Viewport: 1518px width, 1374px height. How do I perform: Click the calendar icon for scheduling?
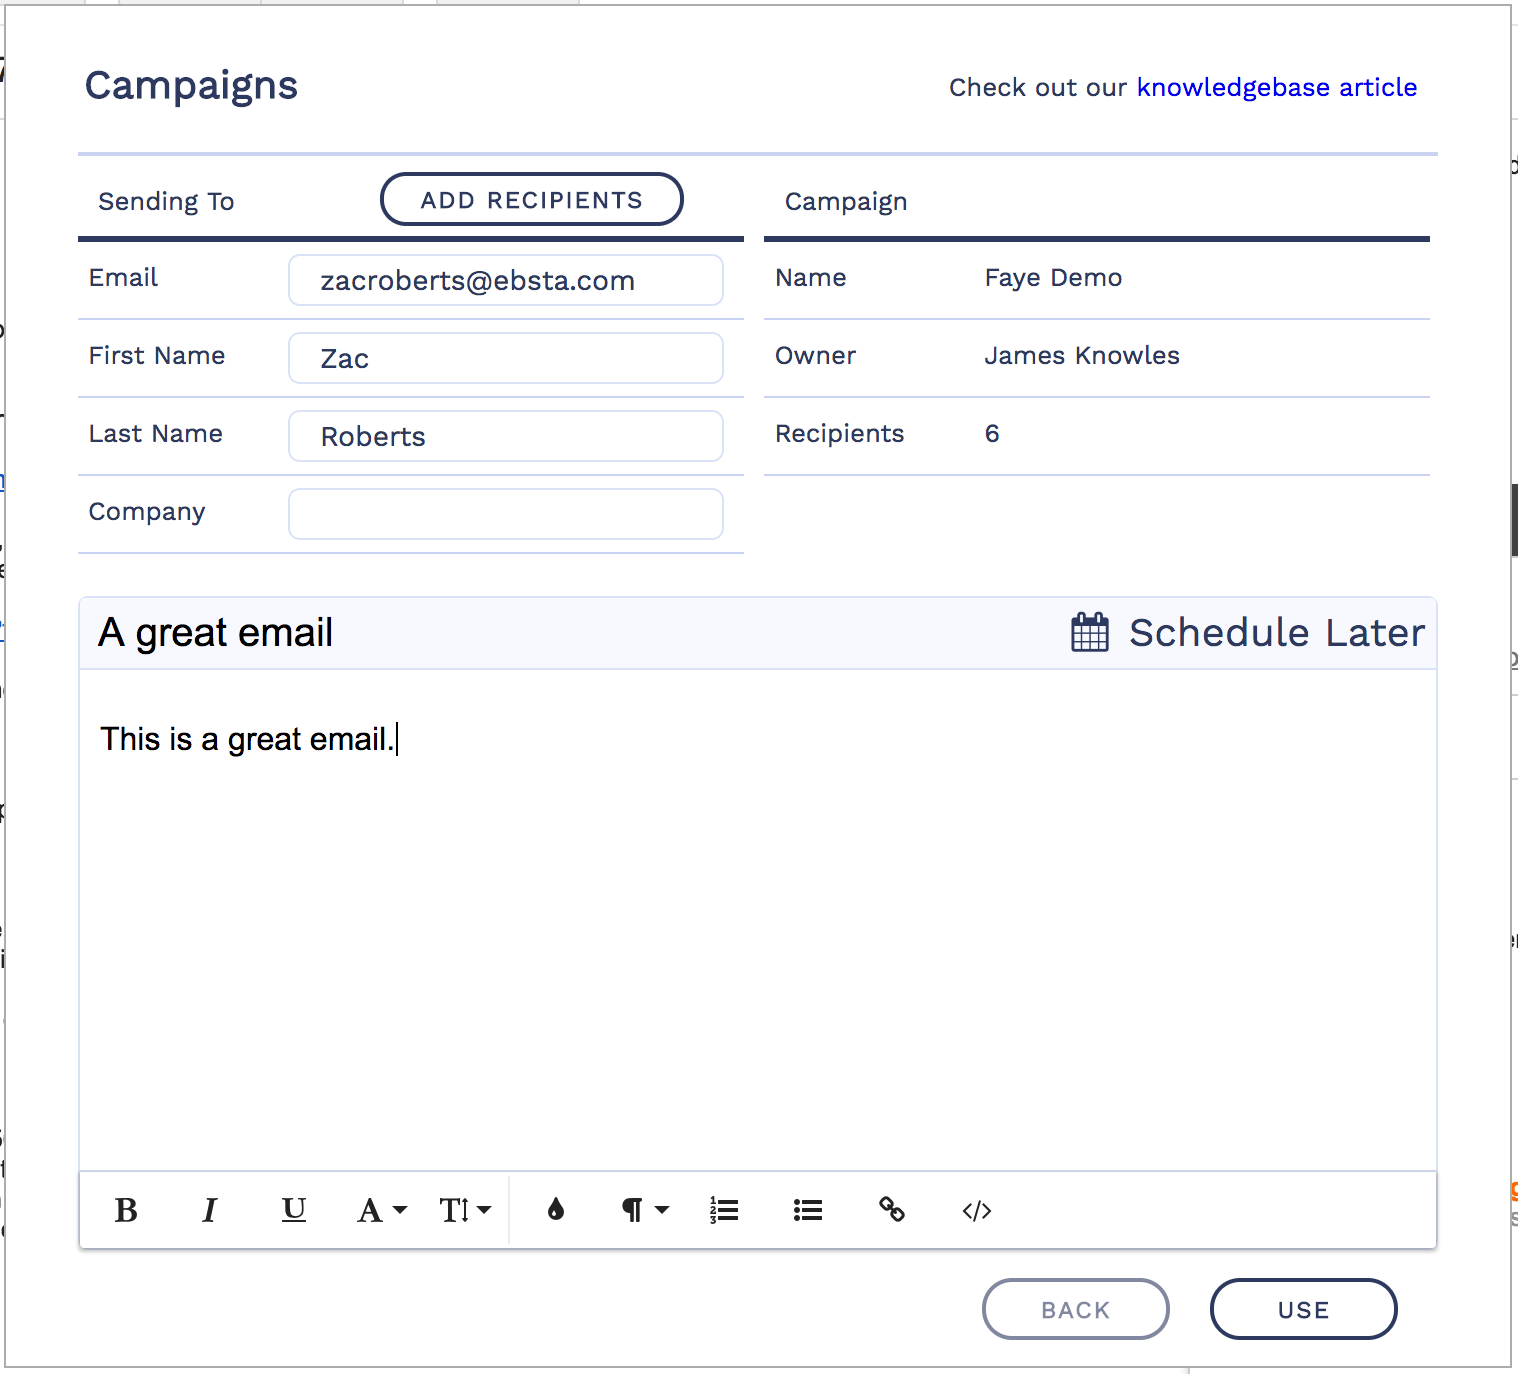coord(1090,632)
